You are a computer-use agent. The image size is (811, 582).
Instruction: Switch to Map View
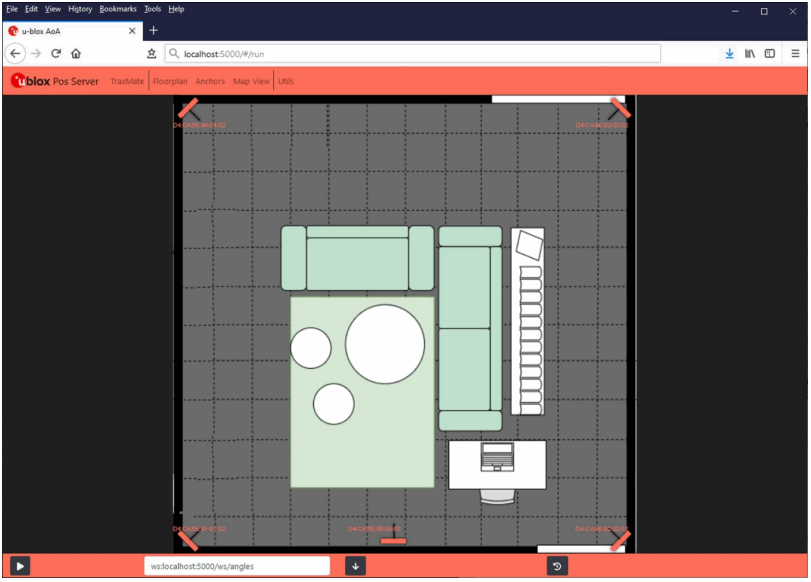(251, 81)
